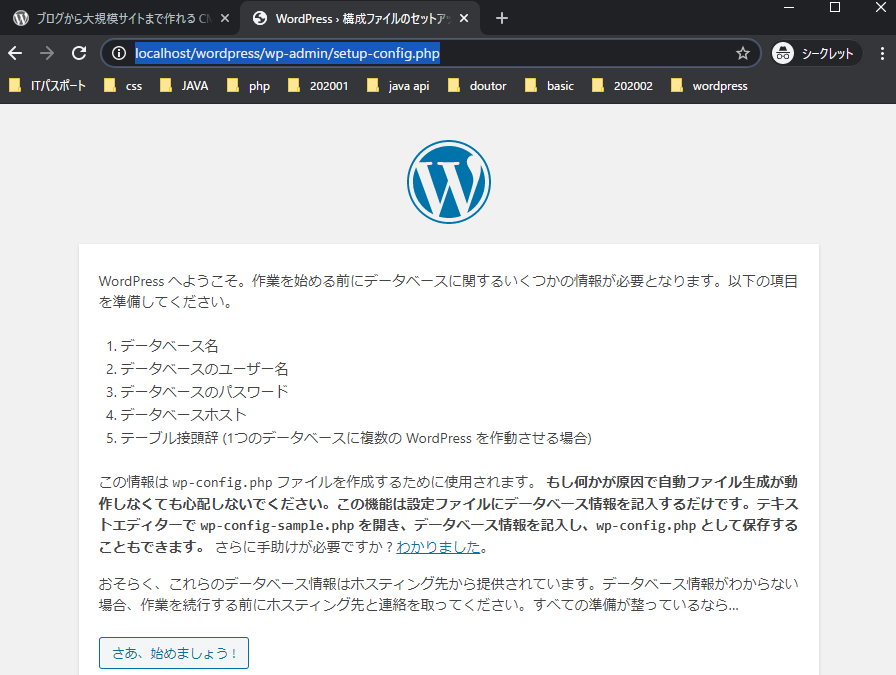Open the css bookmark folder
The height and width of the screenshot is (675, 896).
(x=123, y=86)
